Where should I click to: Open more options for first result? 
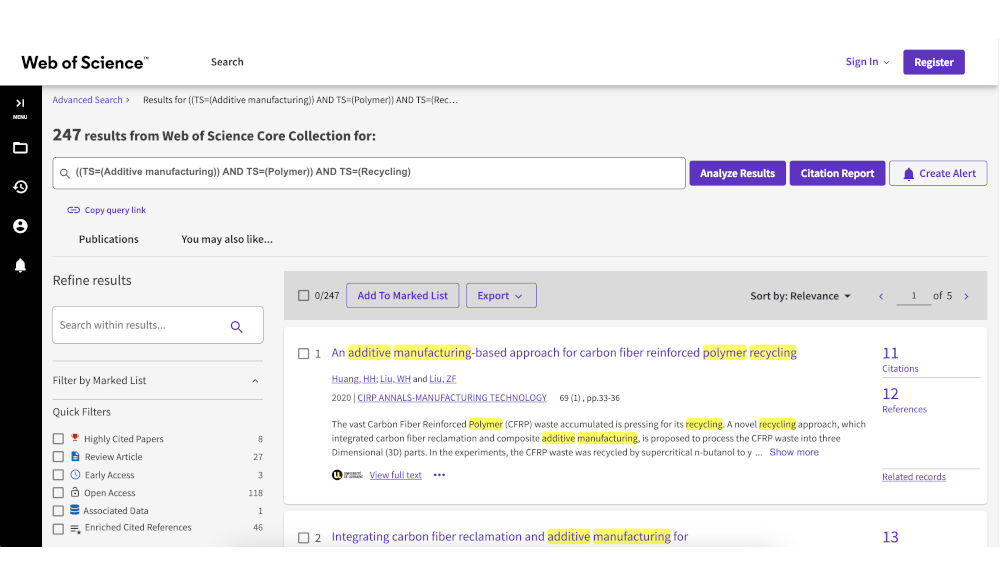click(439, 475)
